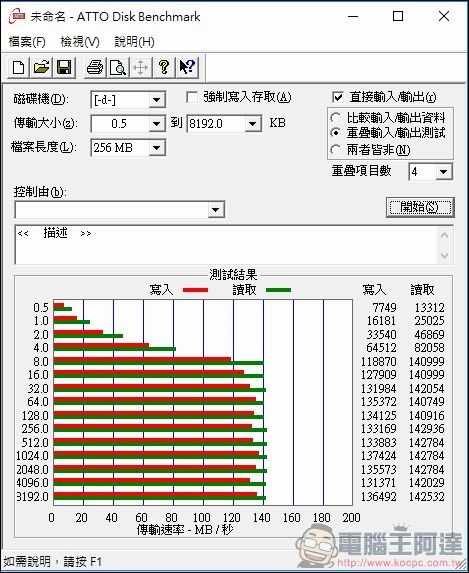Open print preview magnifier icon
Image resolution: width=469 pixels, height=573 pixels.
click(x=118, y=68)
